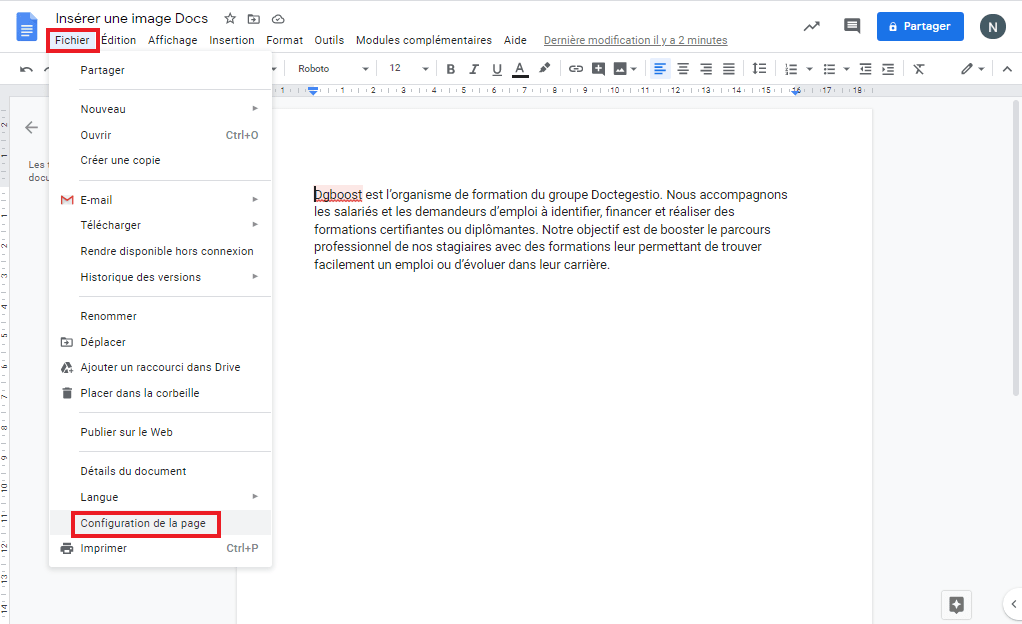Toggle bold formatting
The image size is (1022, 624).
[451, 68]
